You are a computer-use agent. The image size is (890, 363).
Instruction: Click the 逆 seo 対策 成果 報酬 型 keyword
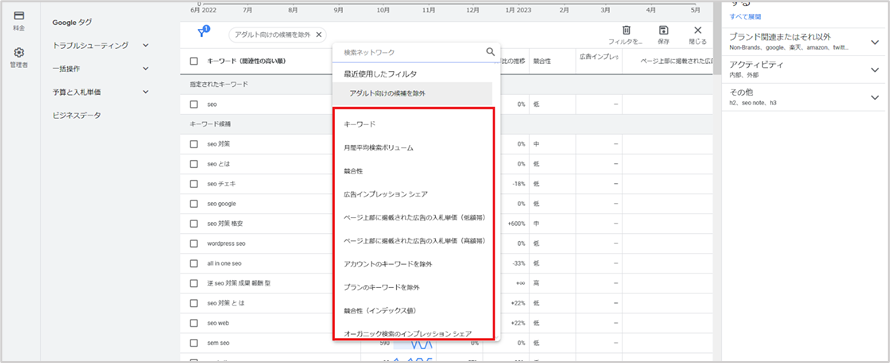click(x=238, y=283)
